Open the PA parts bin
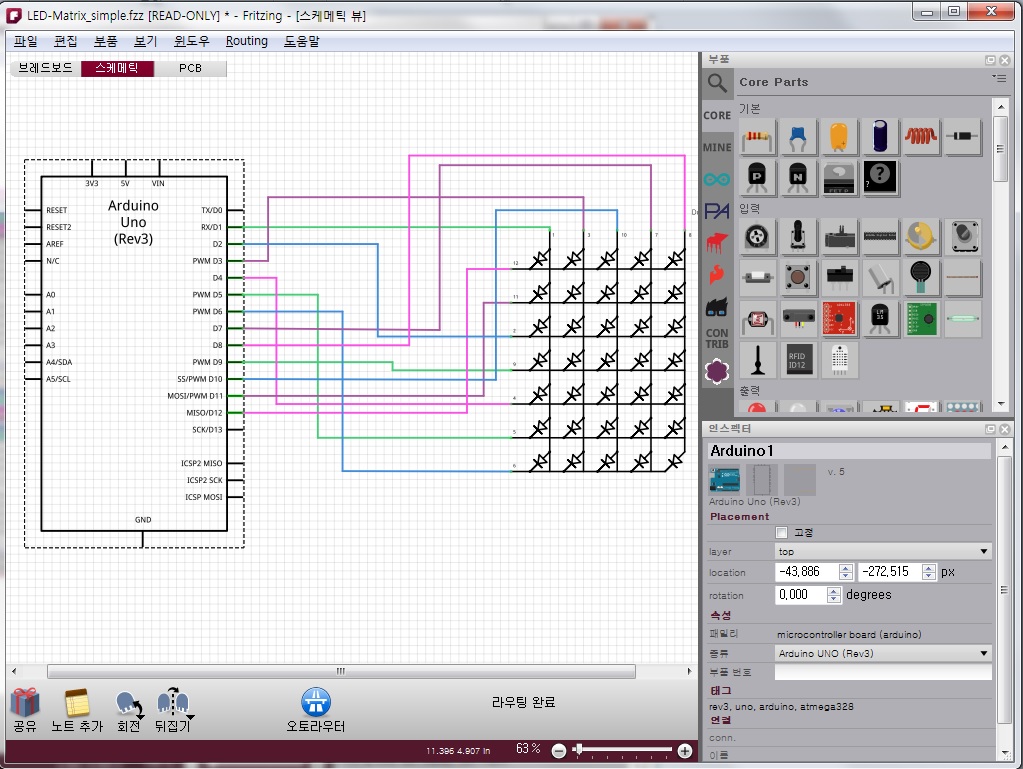 click(717, 211)
